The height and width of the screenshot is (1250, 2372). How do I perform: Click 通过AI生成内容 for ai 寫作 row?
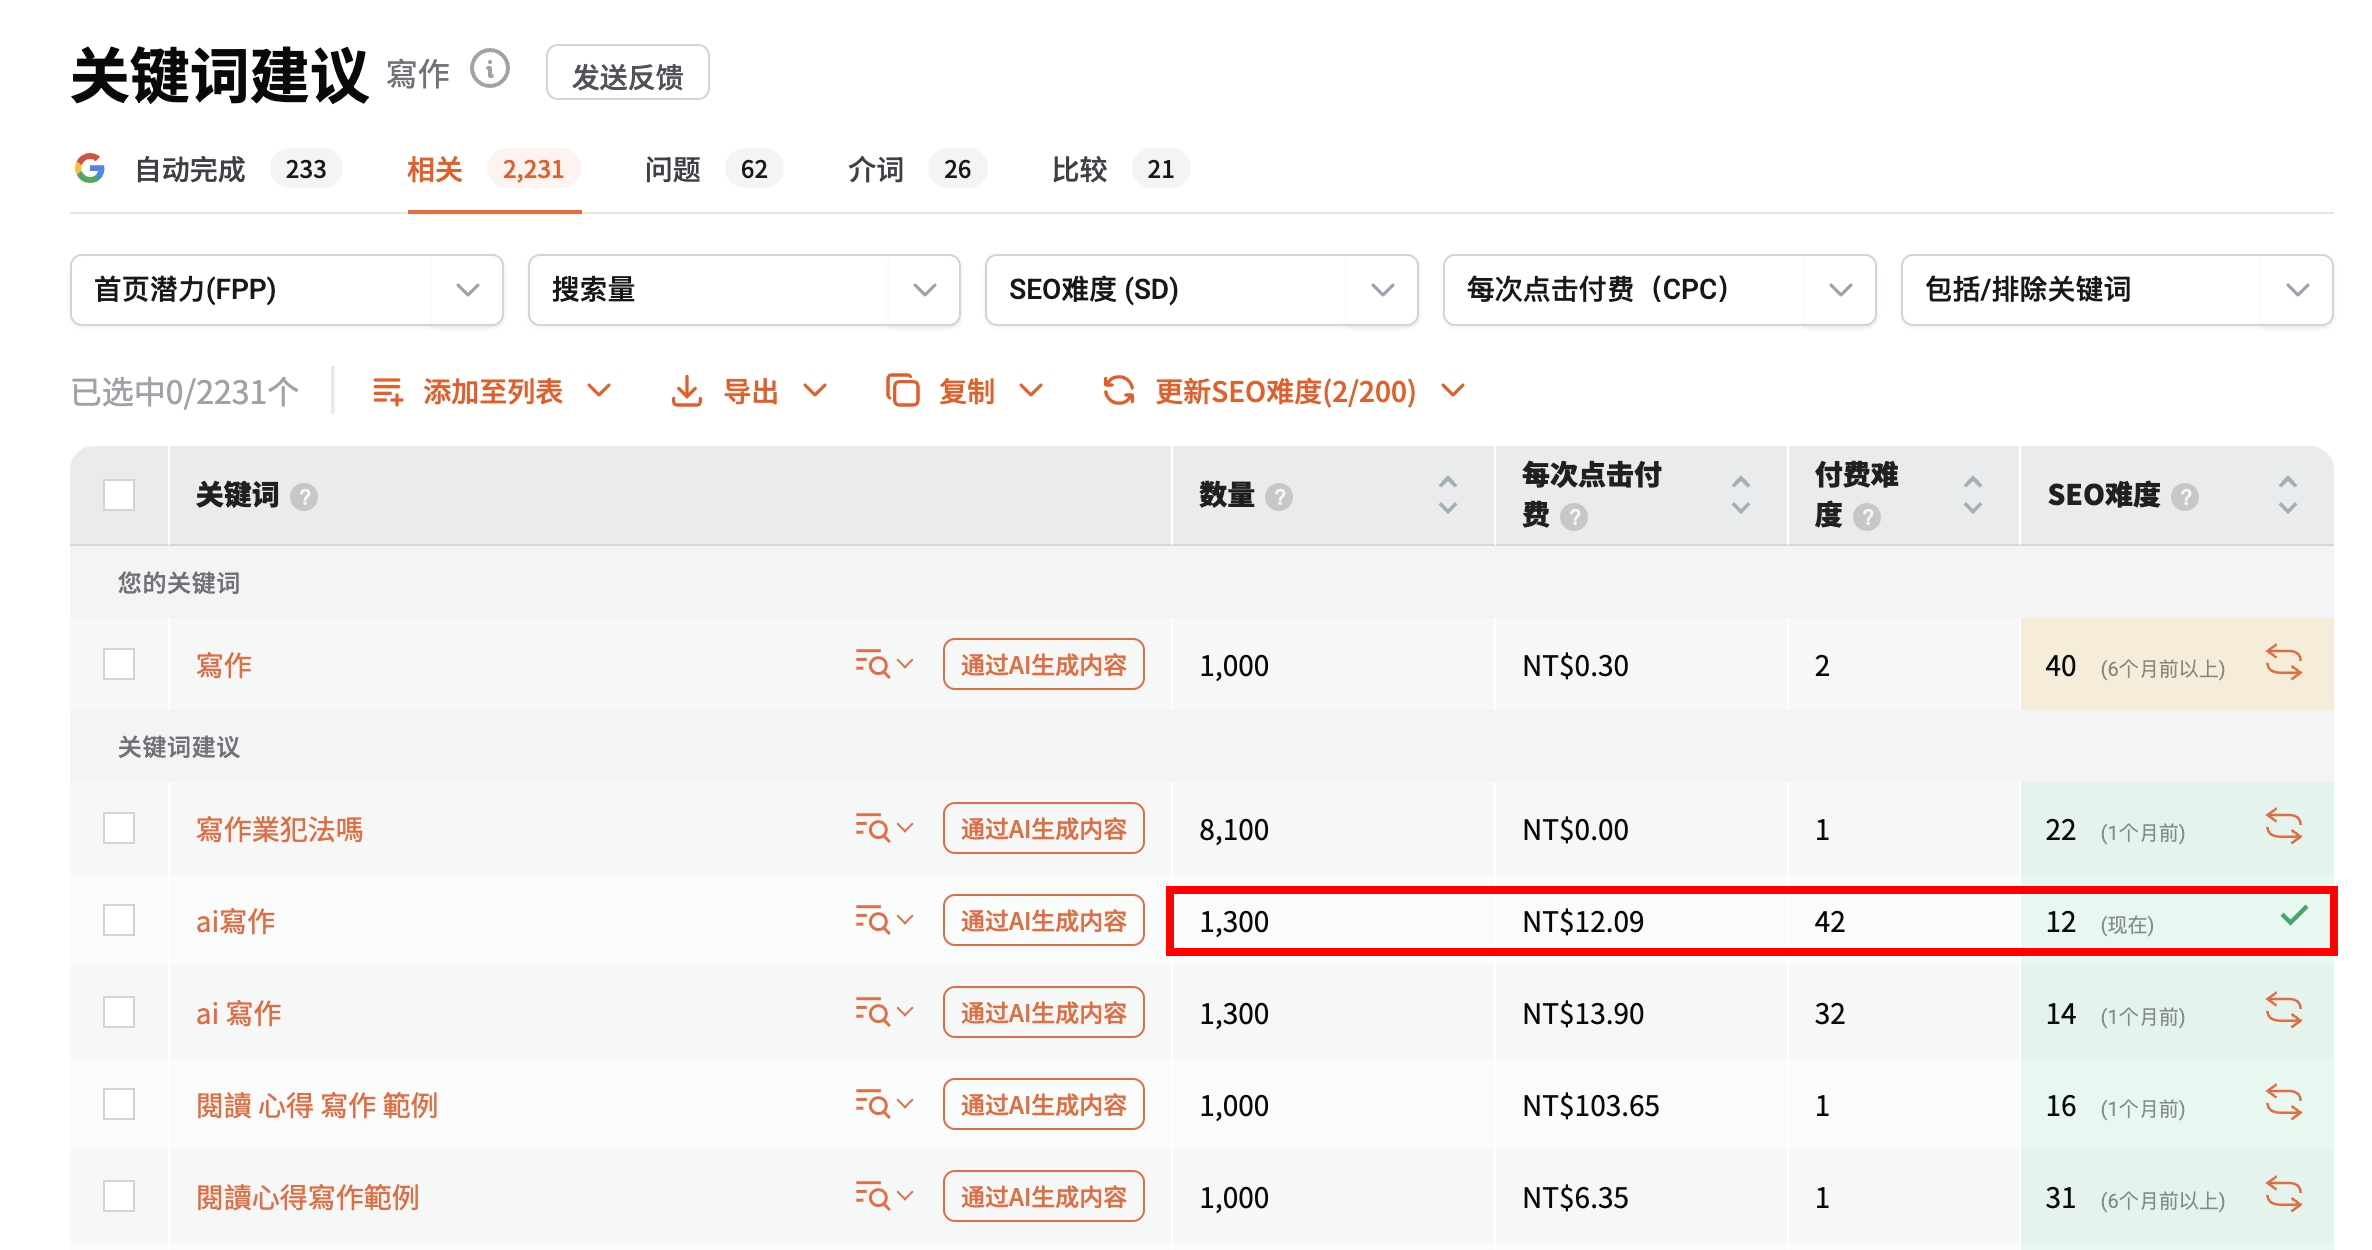tap(1043, 1012)
